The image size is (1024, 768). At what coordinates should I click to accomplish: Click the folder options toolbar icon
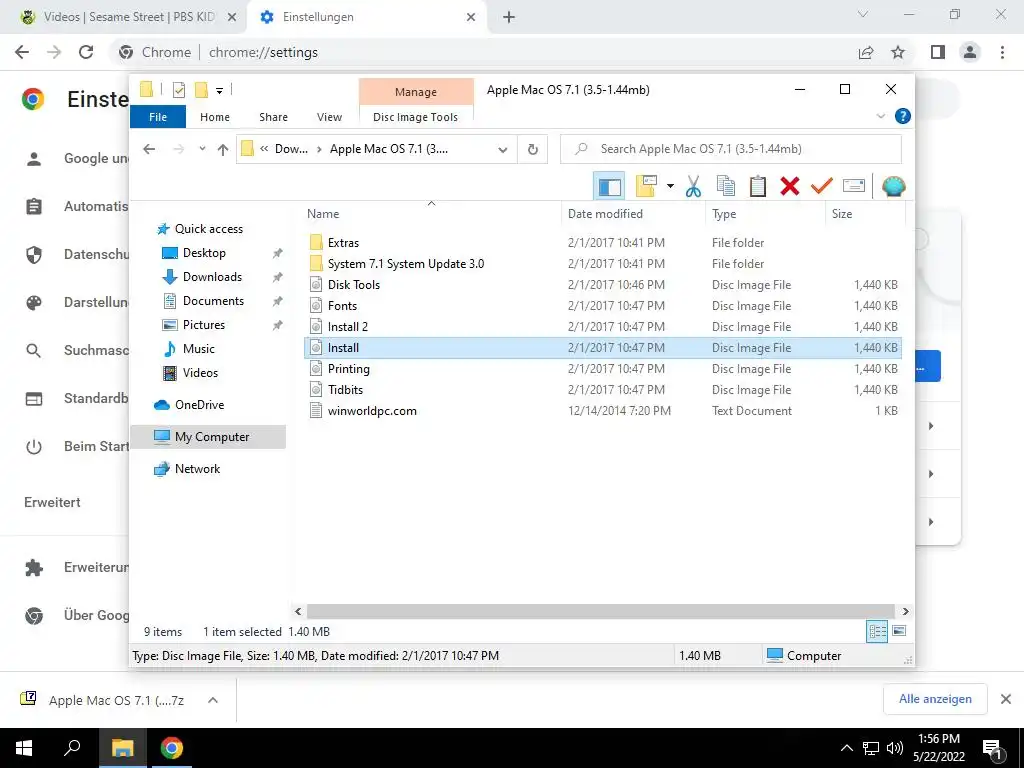click(646, 186)
